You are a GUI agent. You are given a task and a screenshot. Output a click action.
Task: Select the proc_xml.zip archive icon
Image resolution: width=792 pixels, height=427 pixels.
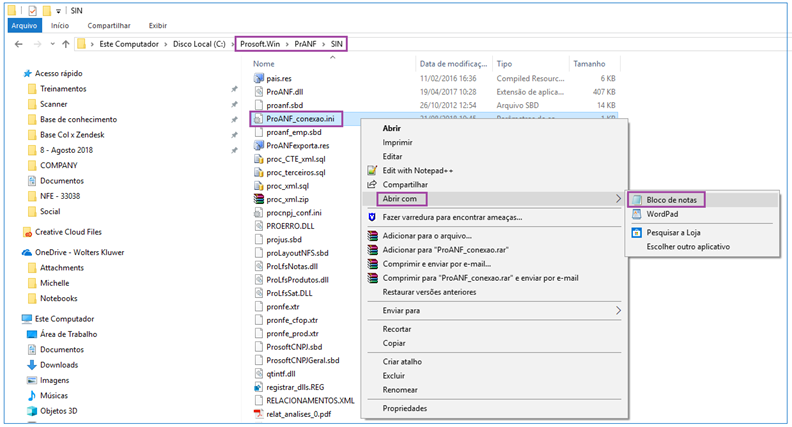click(259, 199)
